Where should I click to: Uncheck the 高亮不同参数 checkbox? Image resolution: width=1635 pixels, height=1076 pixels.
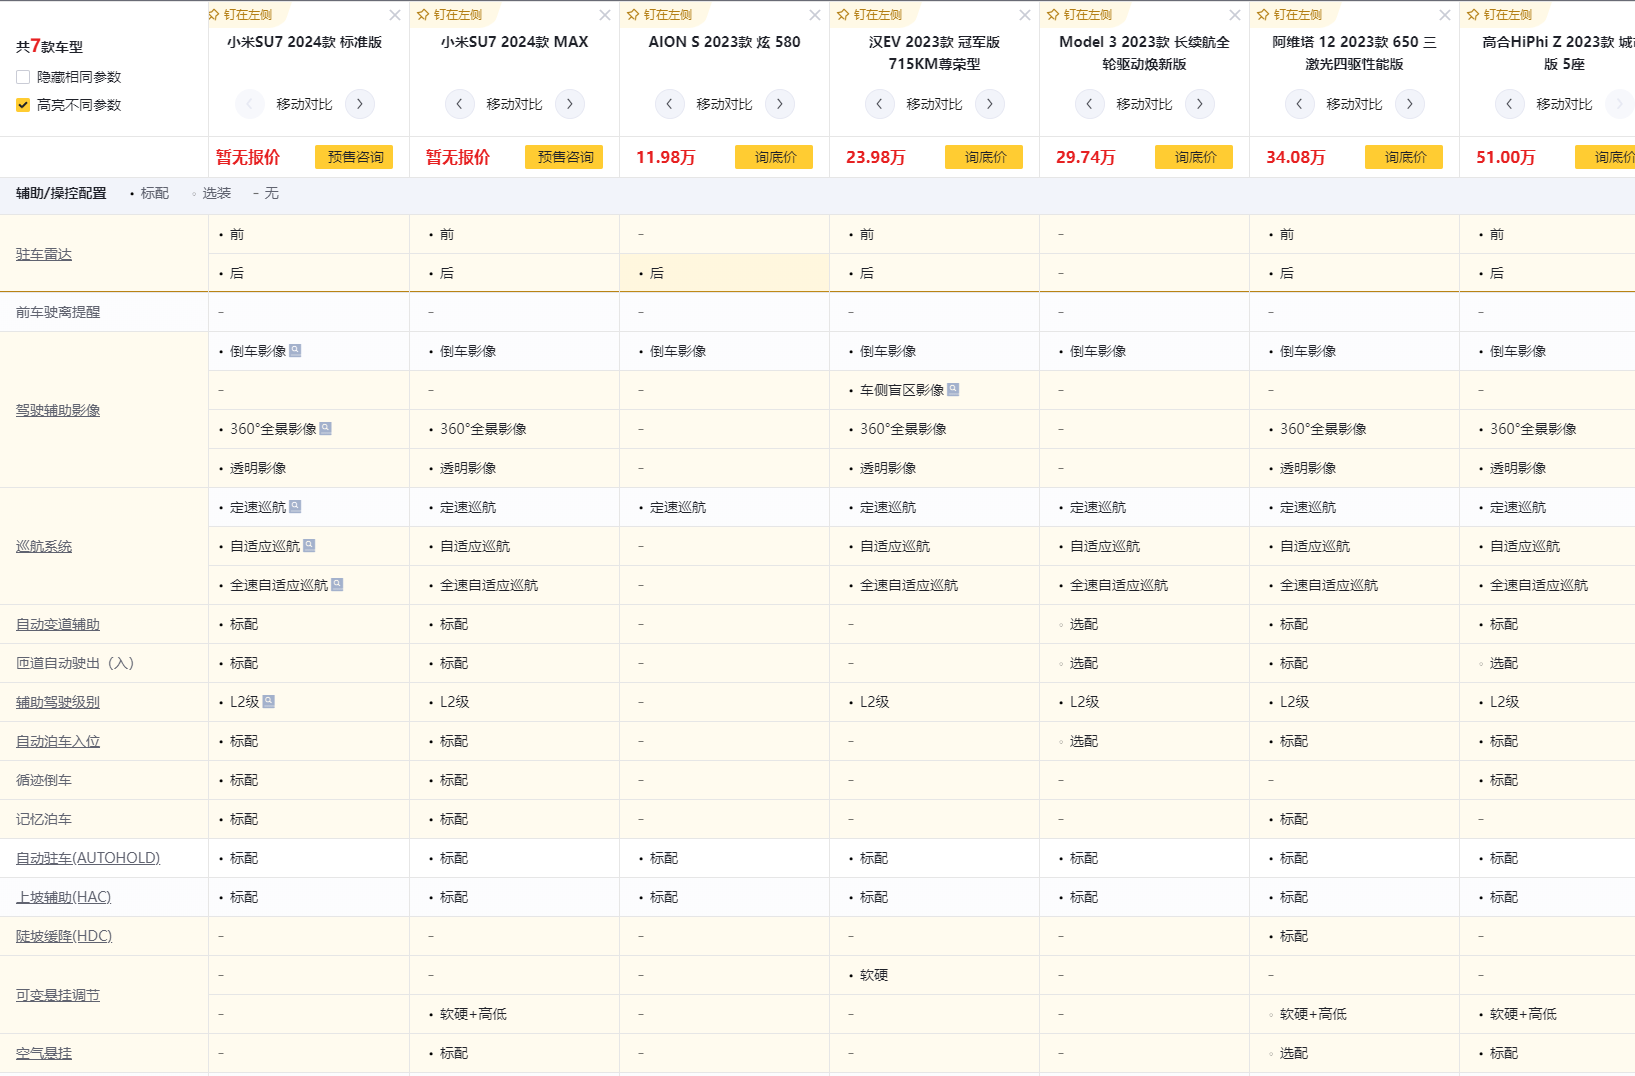point(23,105)
